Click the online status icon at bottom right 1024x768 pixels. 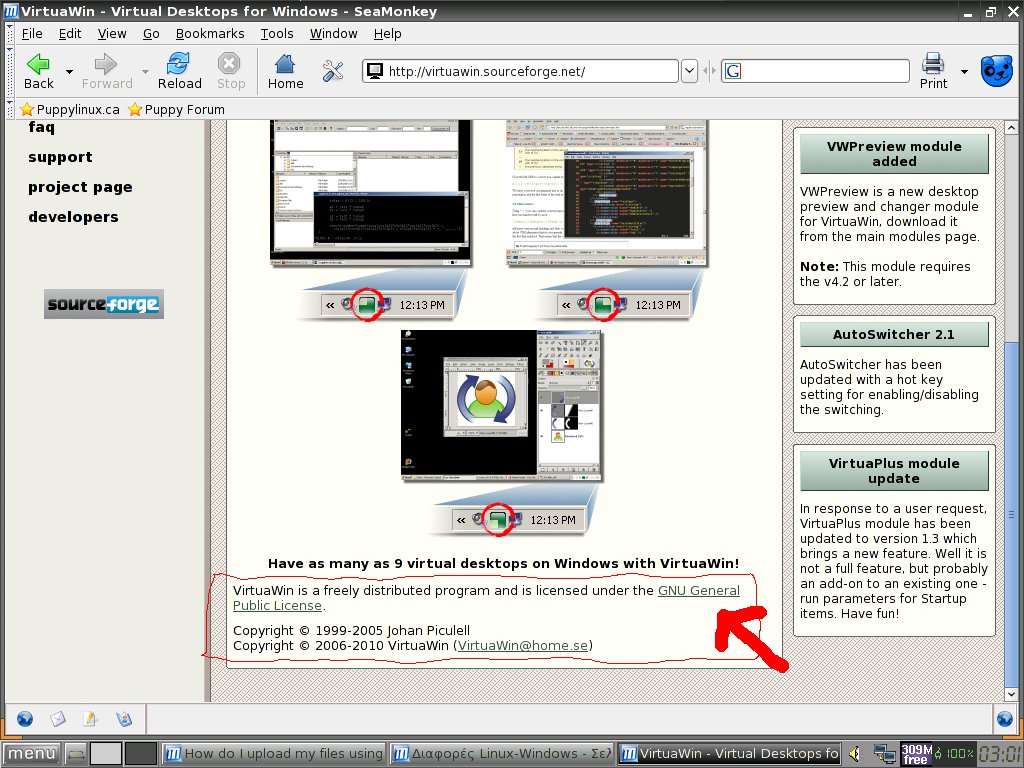pos(1005,719)
